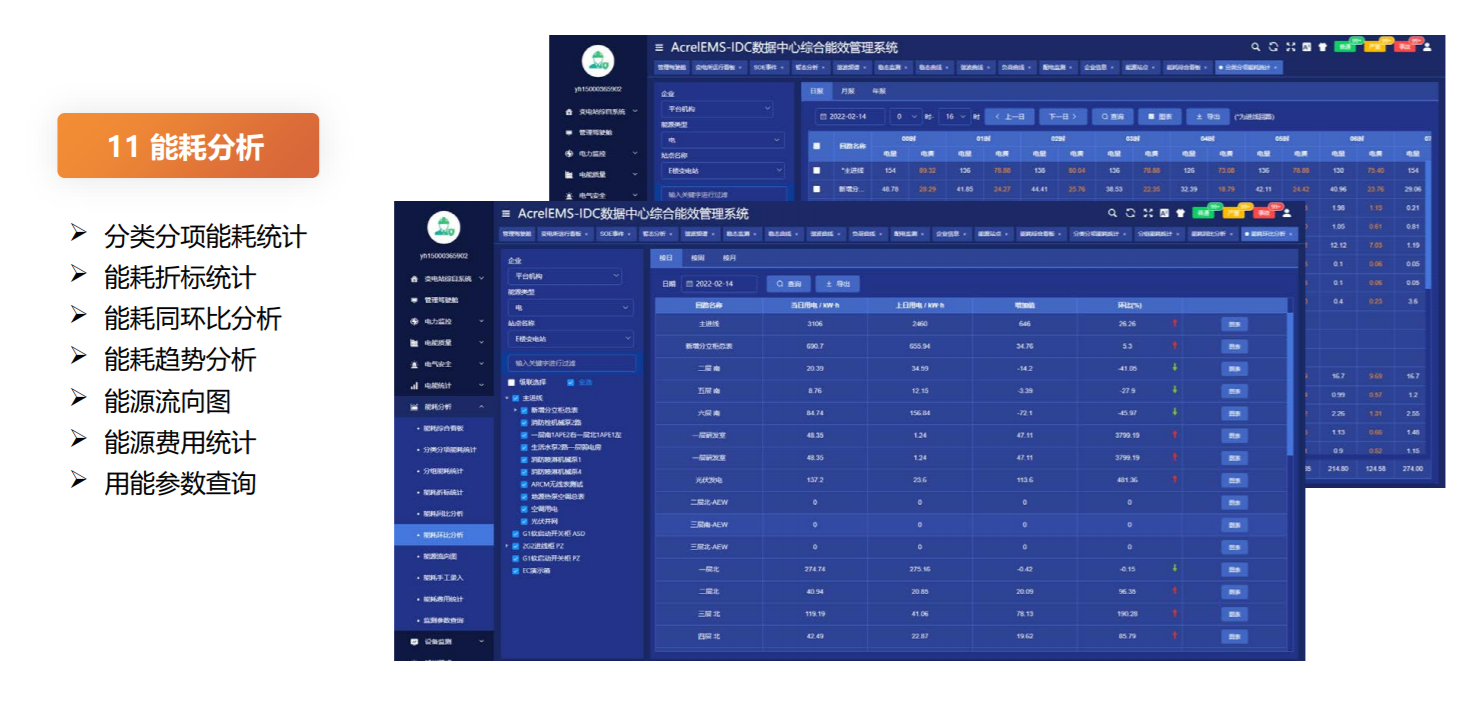1475x714 pixels.
Task: Click font size icon in front window header
Action: [1164, 213]
